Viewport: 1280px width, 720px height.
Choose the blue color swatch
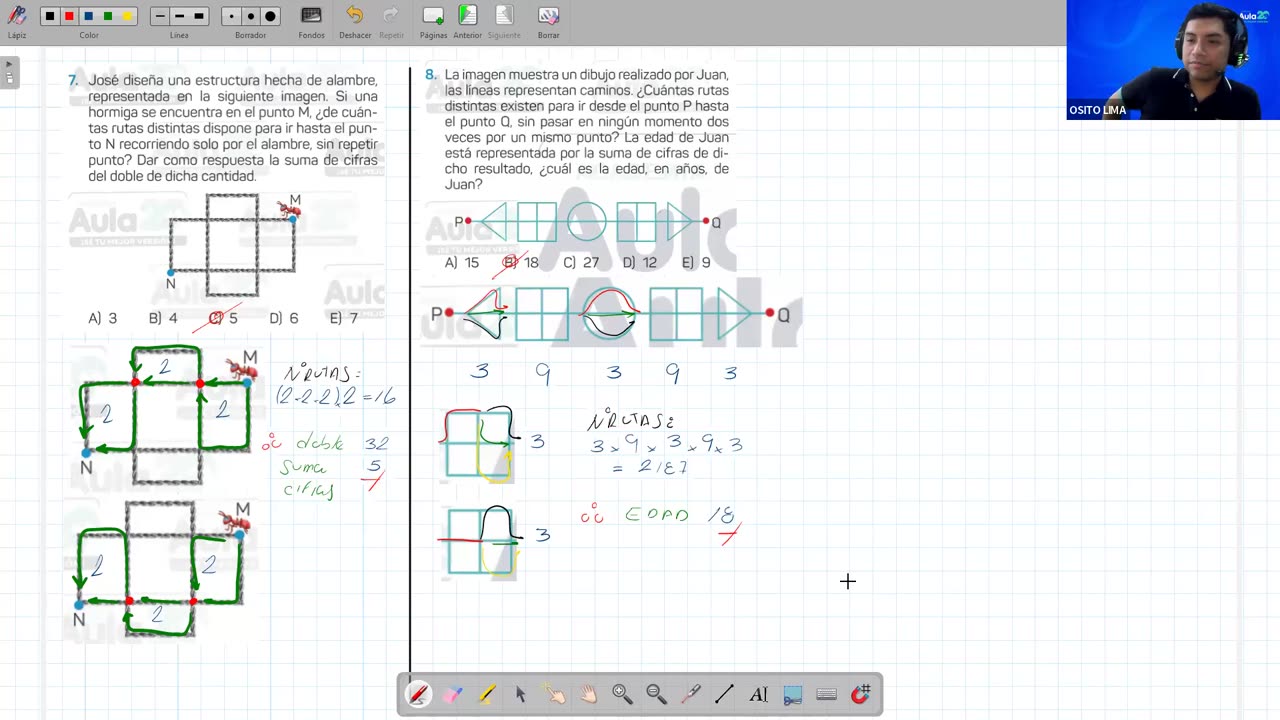pos(88,16)
